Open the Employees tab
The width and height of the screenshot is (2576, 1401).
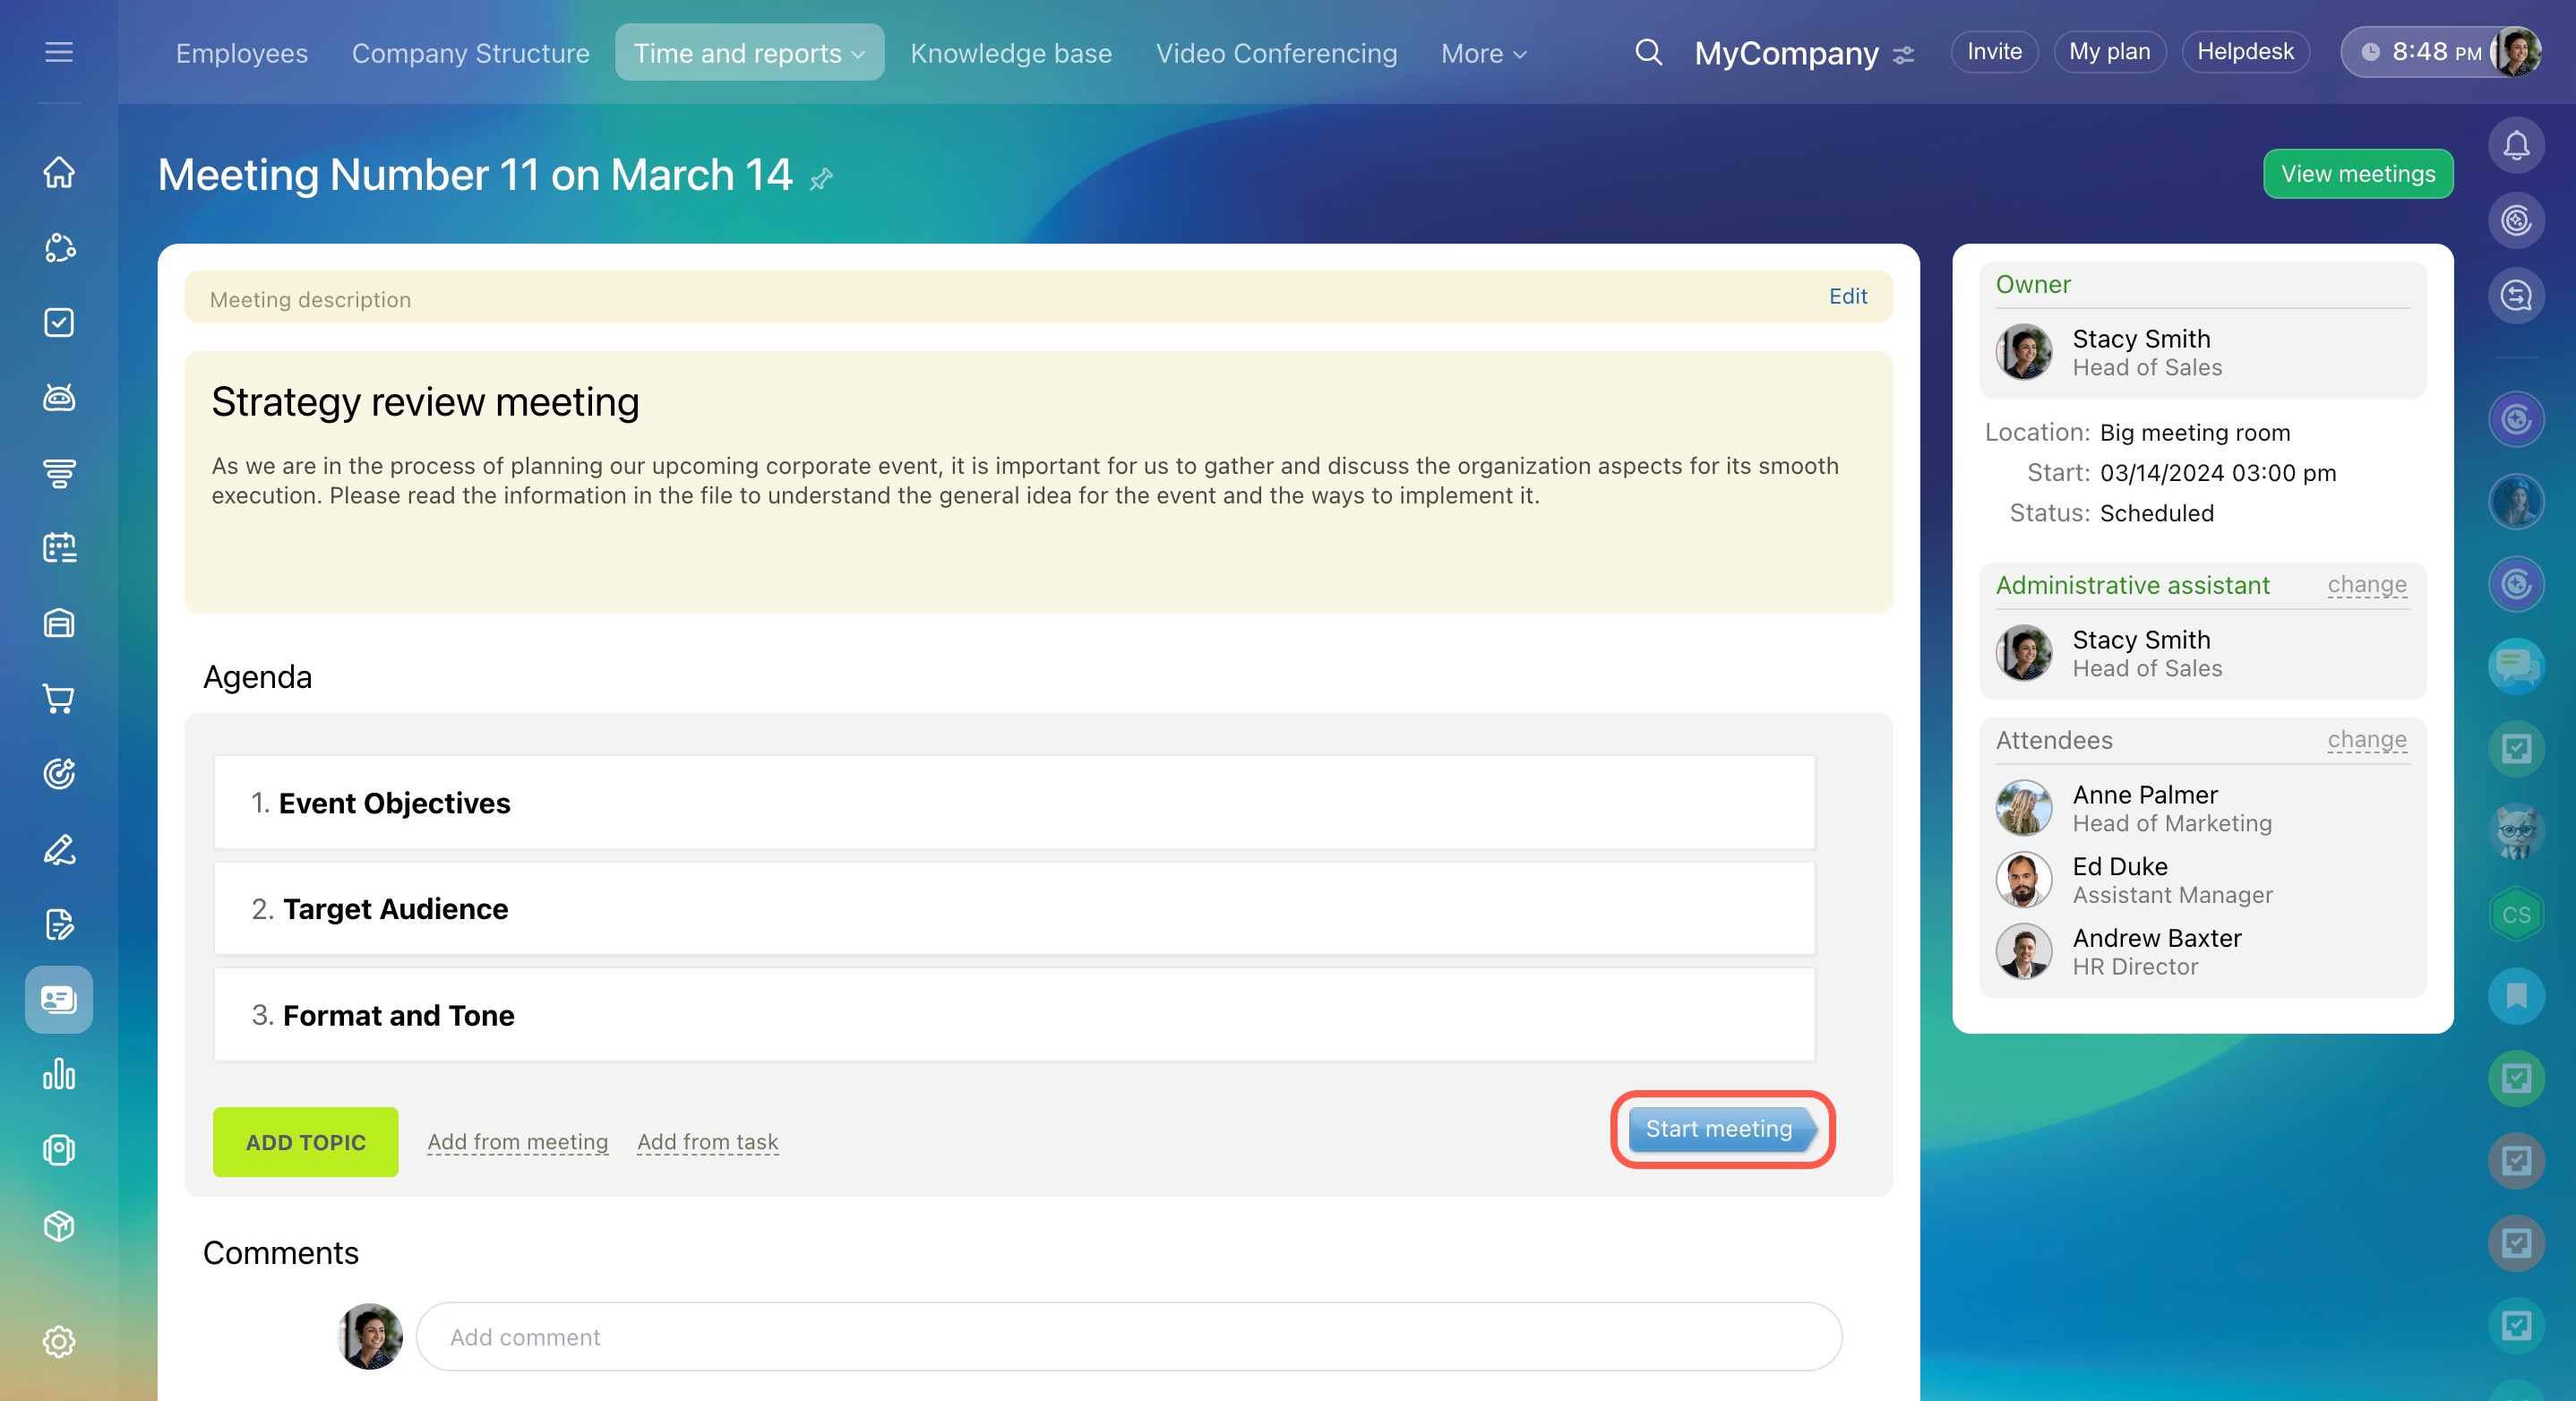[x=241, y=53]
